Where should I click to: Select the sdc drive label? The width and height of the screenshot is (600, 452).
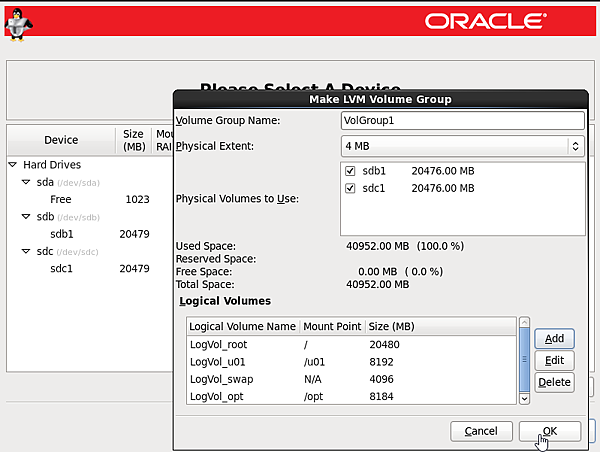[45, 251]
